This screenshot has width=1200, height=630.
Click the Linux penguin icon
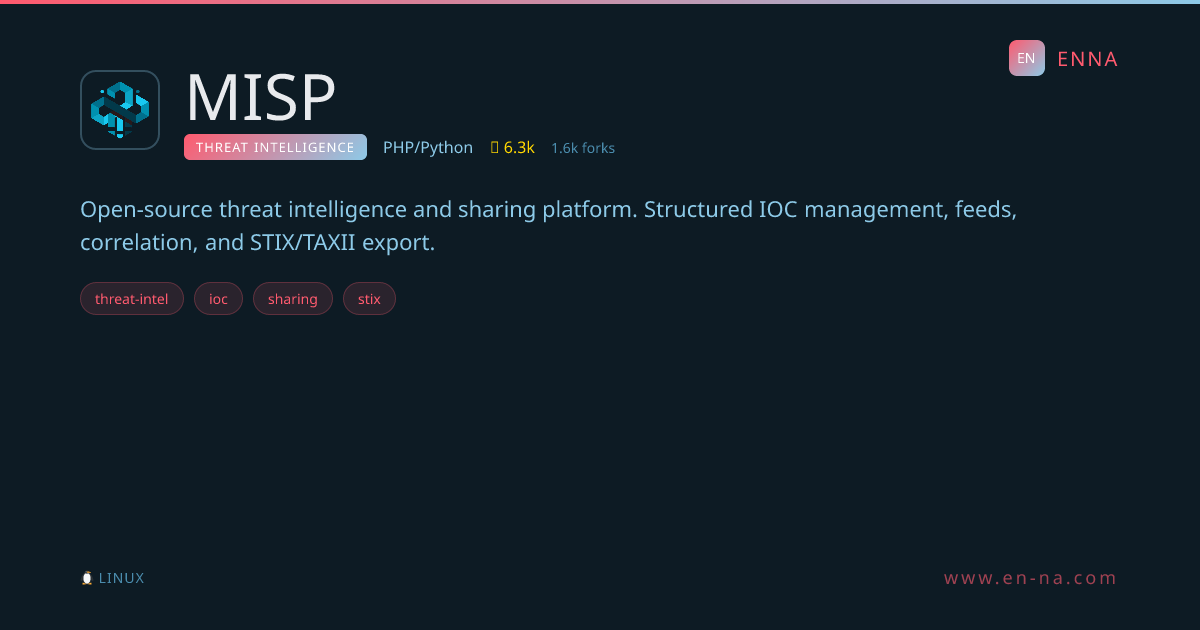click(x=87, y=578)
